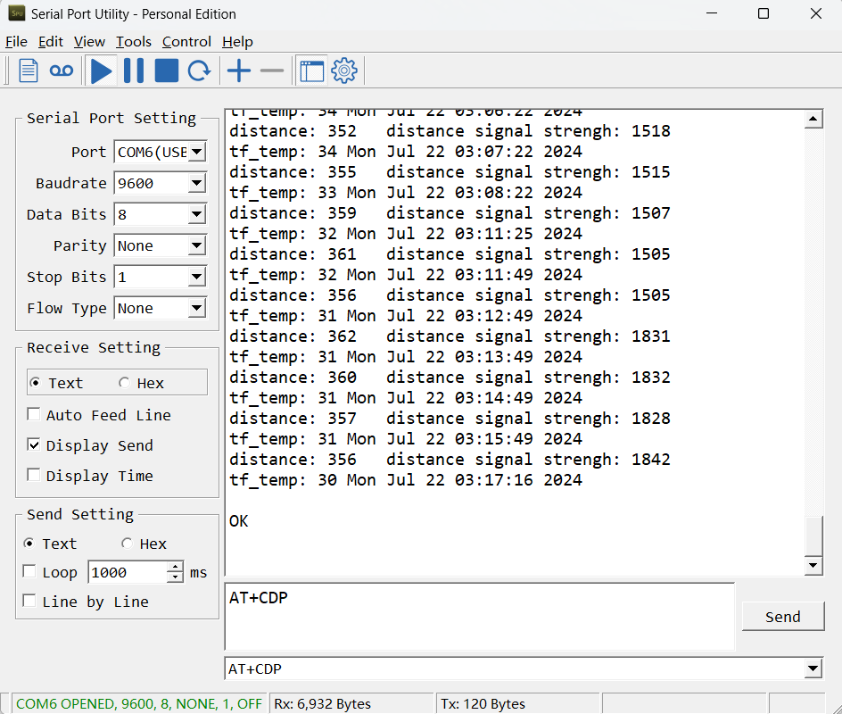Click the line with timestamp 03:17:16
Screen dimensions: 842x714
click(x=405, y=480)
